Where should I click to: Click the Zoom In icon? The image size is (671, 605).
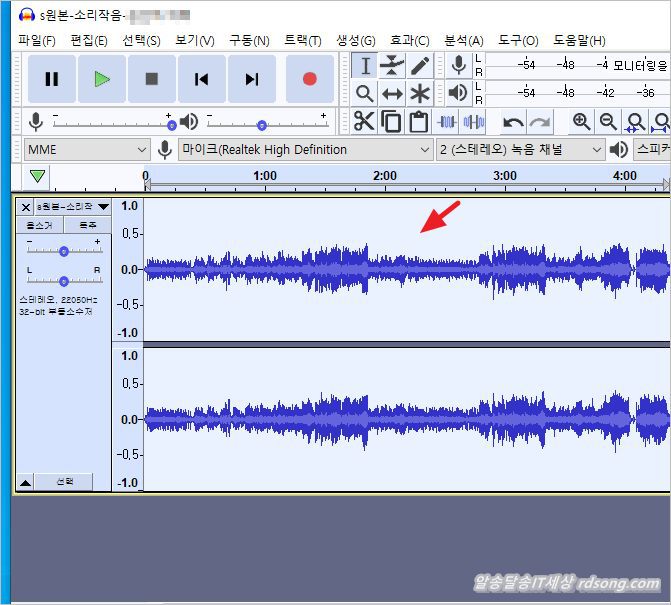582,122
